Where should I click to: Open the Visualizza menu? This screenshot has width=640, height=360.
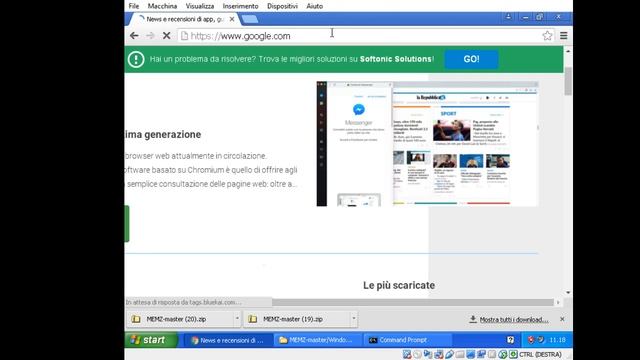(x=200, y=6)
